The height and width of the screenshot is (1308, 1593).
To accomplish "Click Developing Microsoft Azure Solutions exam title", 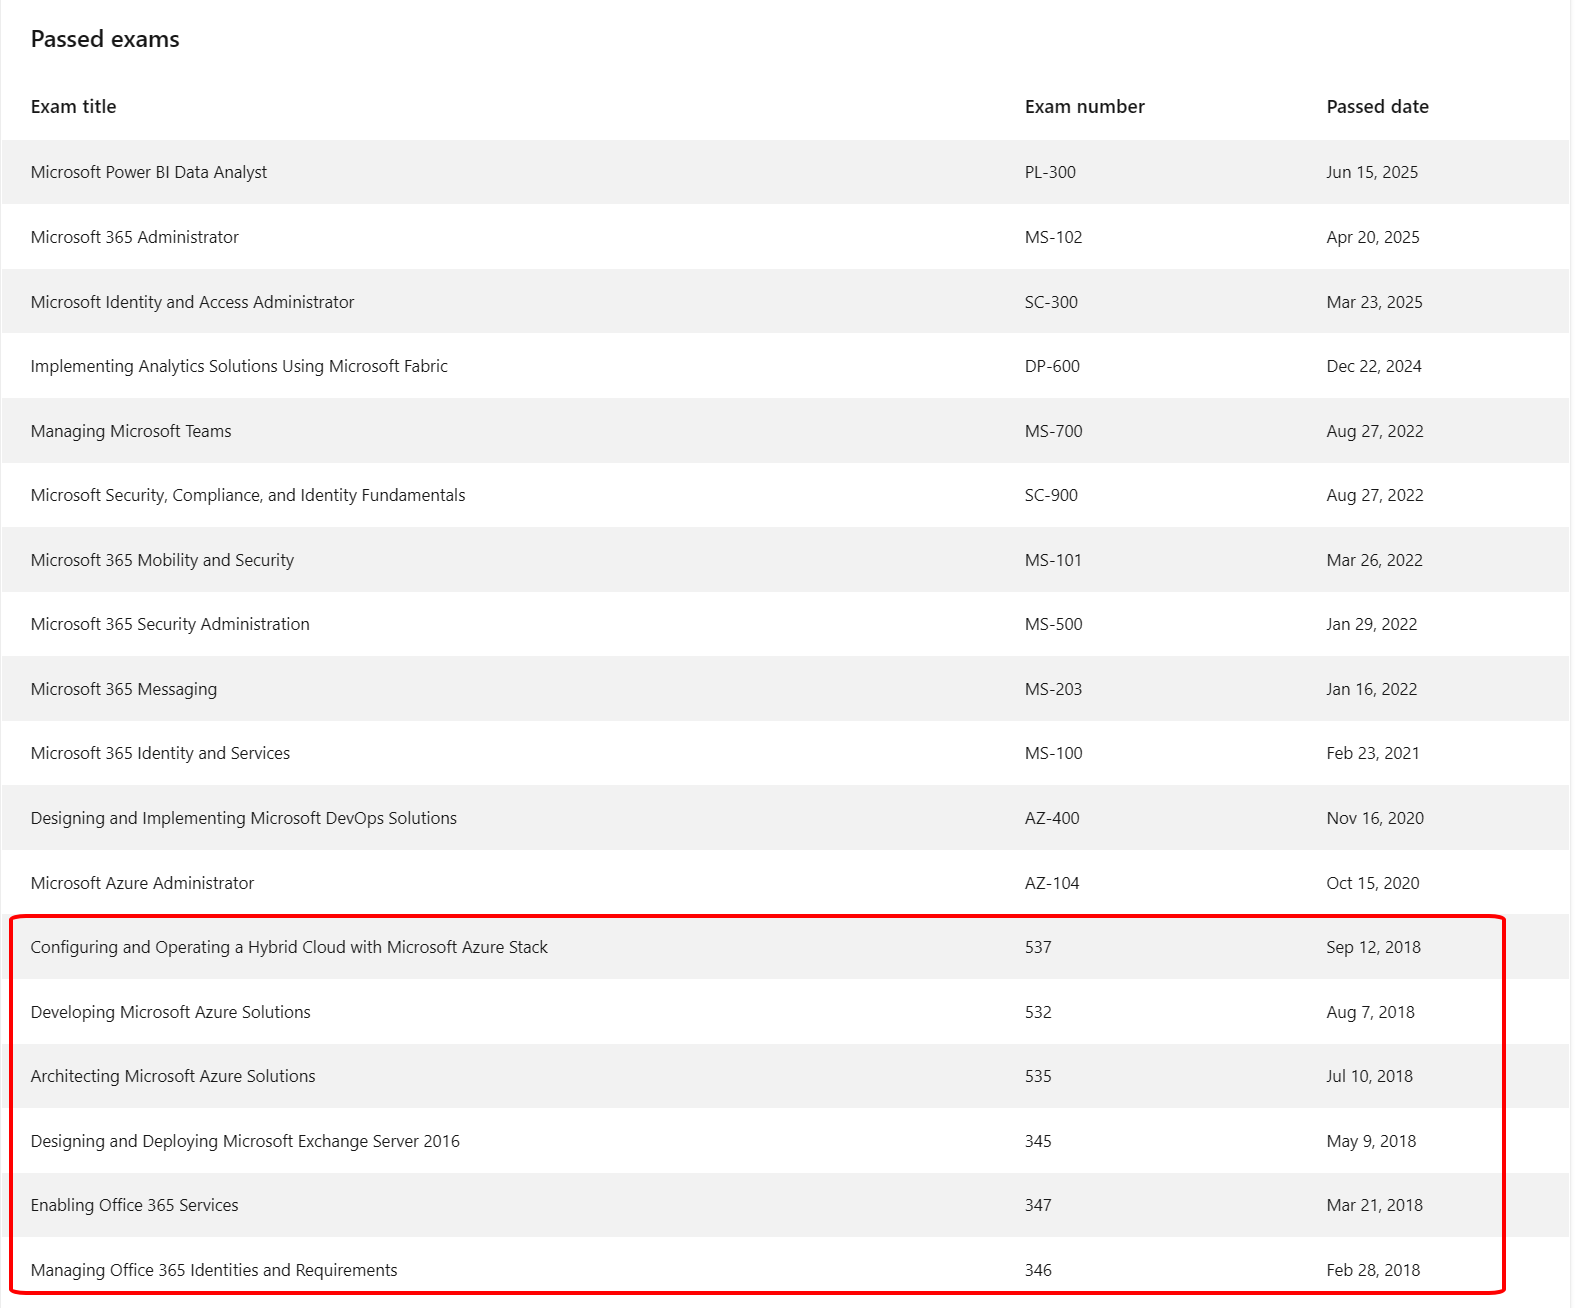I will coord(171,1012).
